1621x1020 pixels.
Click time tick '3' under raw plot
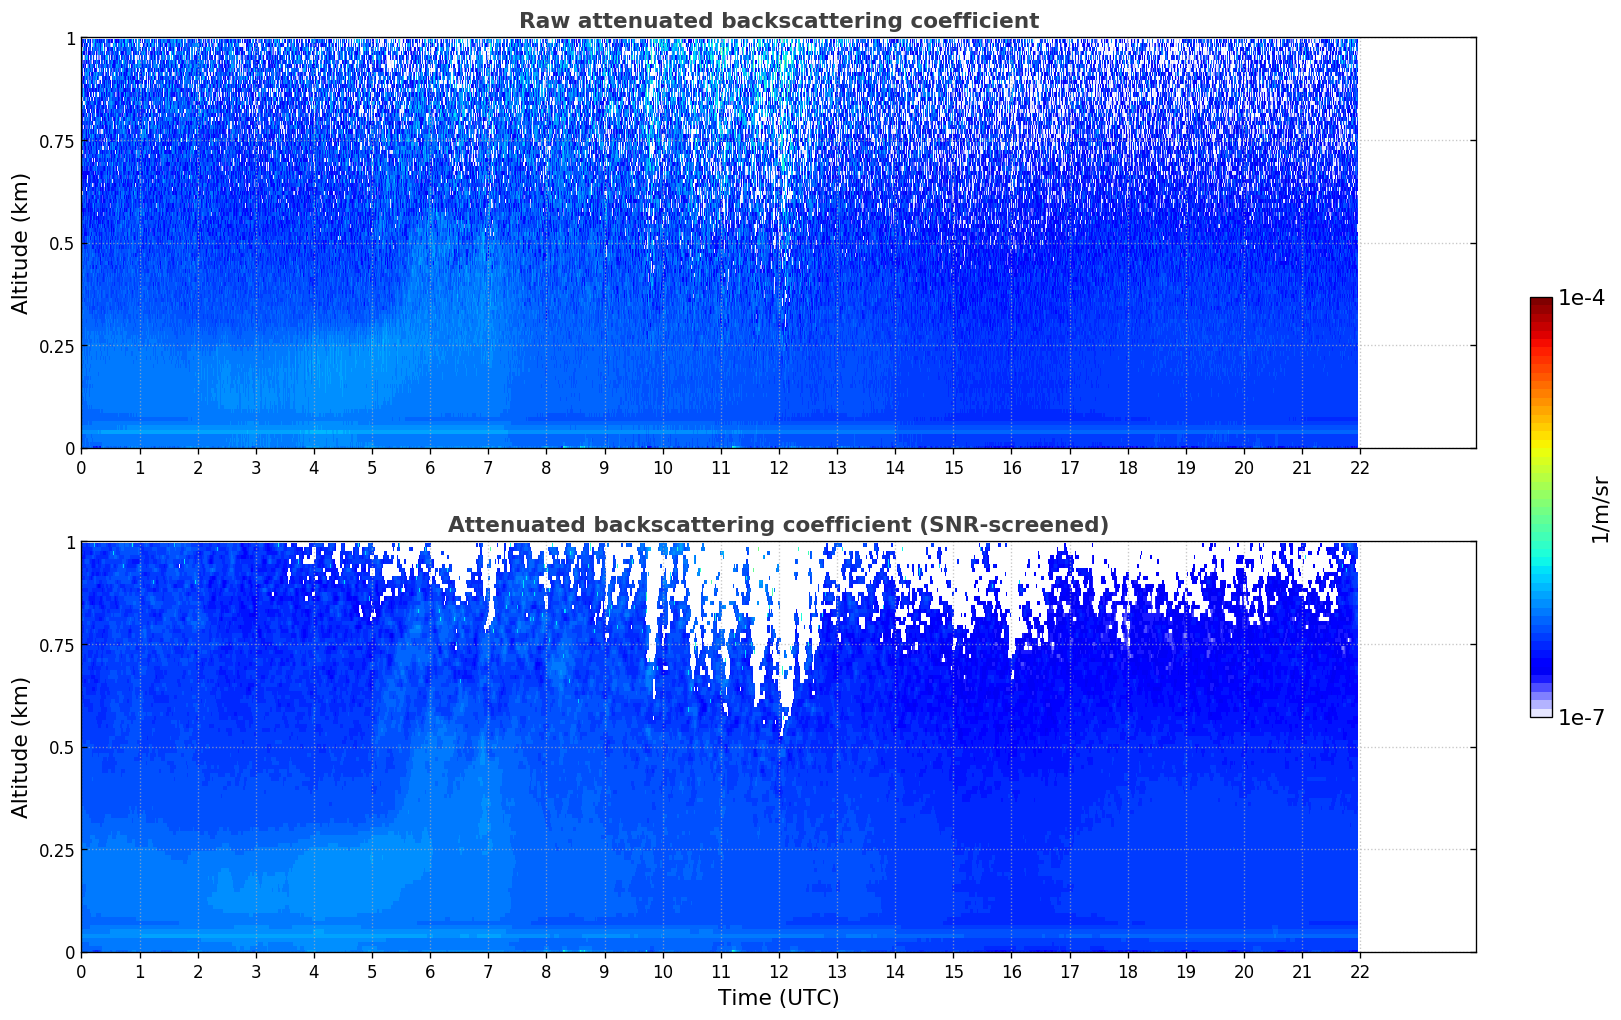click(x=256, y=467)
